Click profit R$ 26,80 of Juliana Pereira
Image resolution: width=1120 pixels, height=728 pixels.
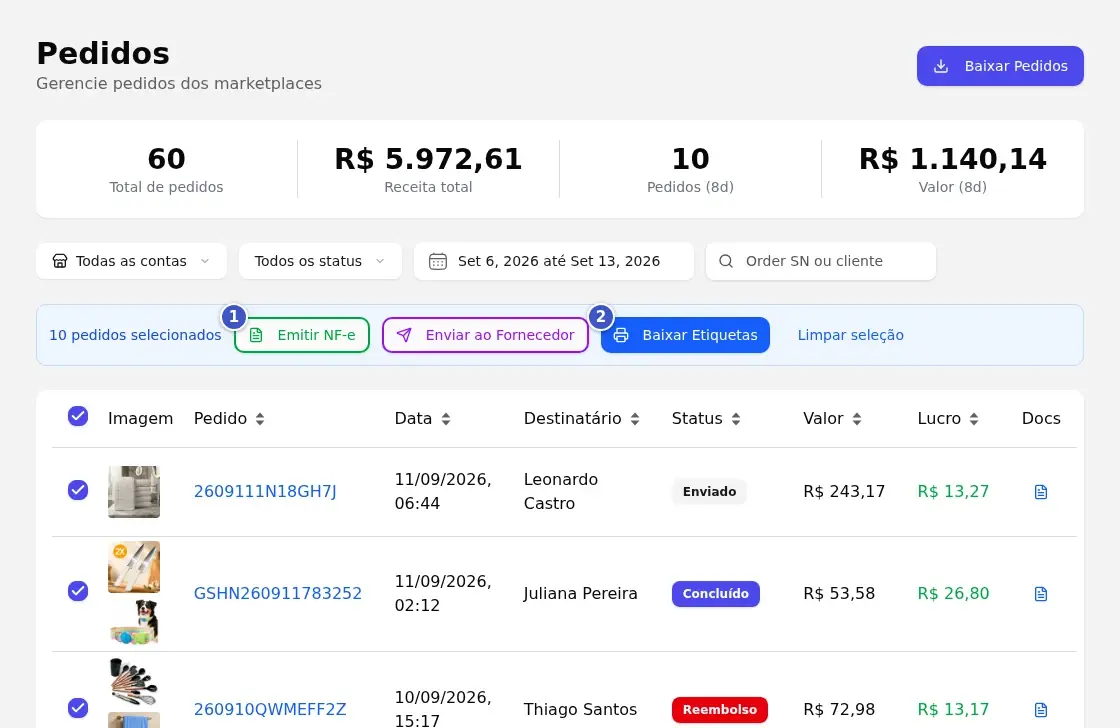pos(953,594)
